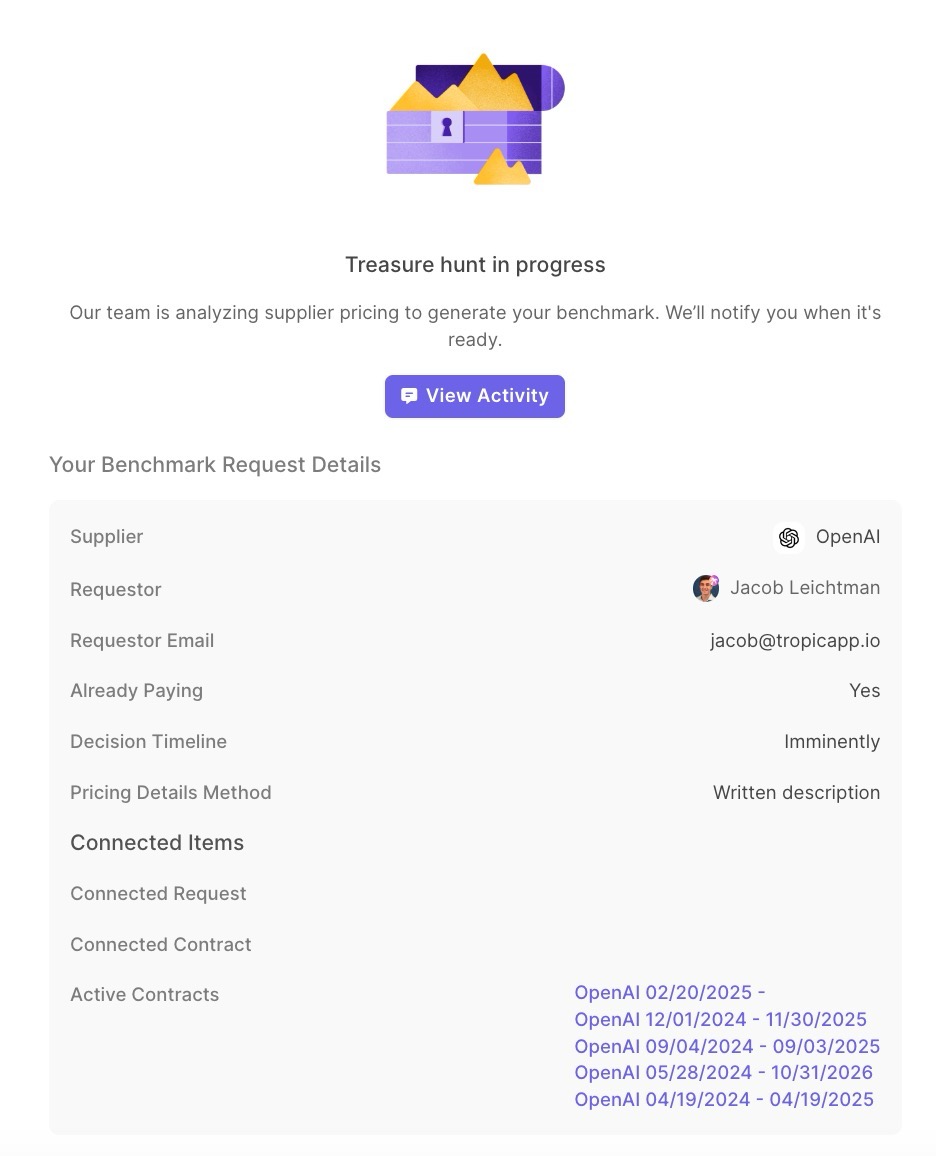Click the treasure chest illustration
936x1156 pixels.
[x=475, y=119]
